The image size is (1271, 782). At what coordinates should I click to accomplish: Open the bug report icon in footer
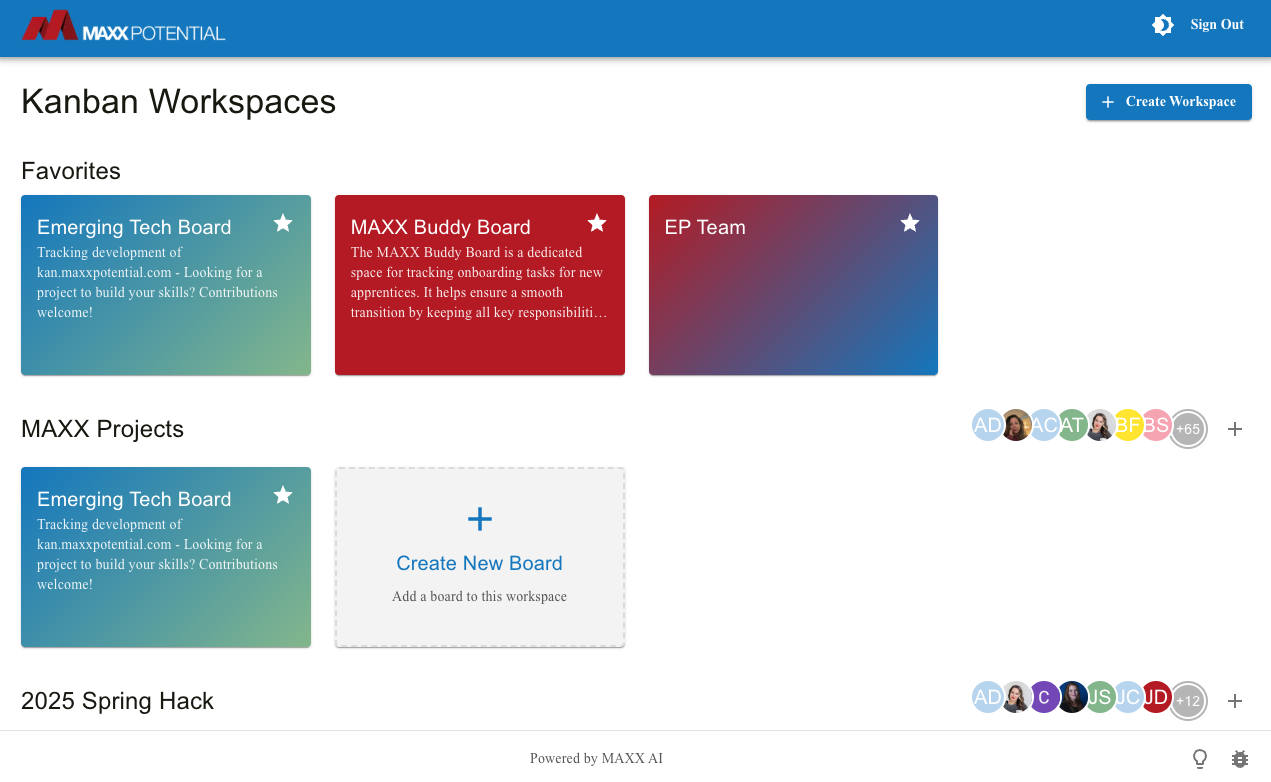[1239, 759]
